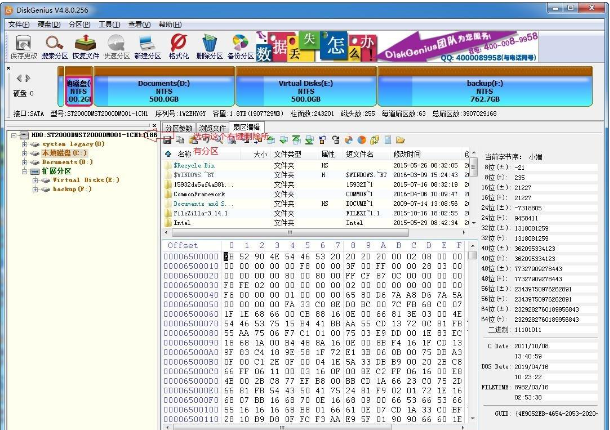Expand the Virtual Disks(E:) tree node
The image size is (610, 430).
pyautogui.click(x=35, y=180)
